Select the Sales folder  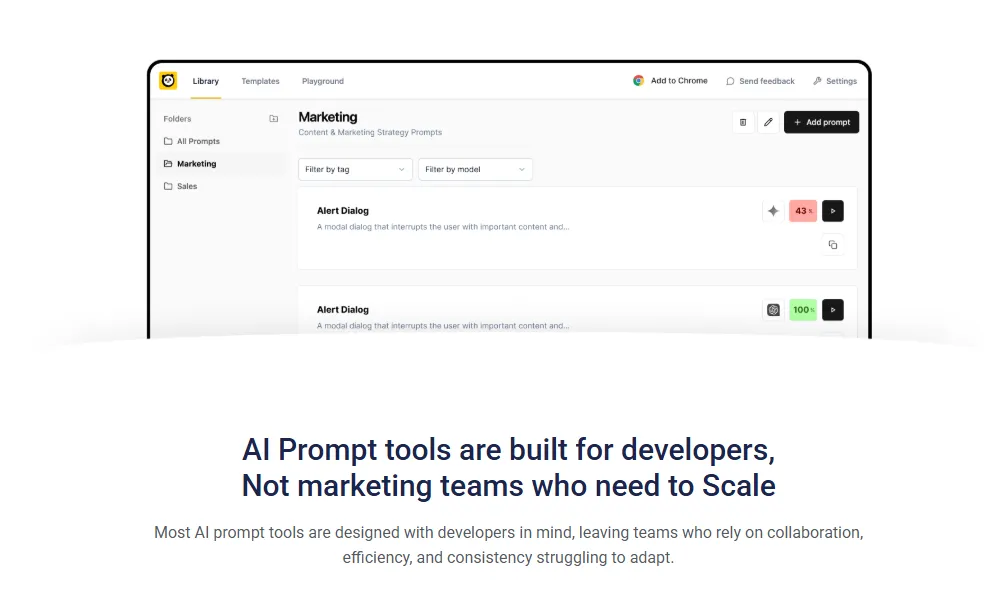tap(187, 186)
